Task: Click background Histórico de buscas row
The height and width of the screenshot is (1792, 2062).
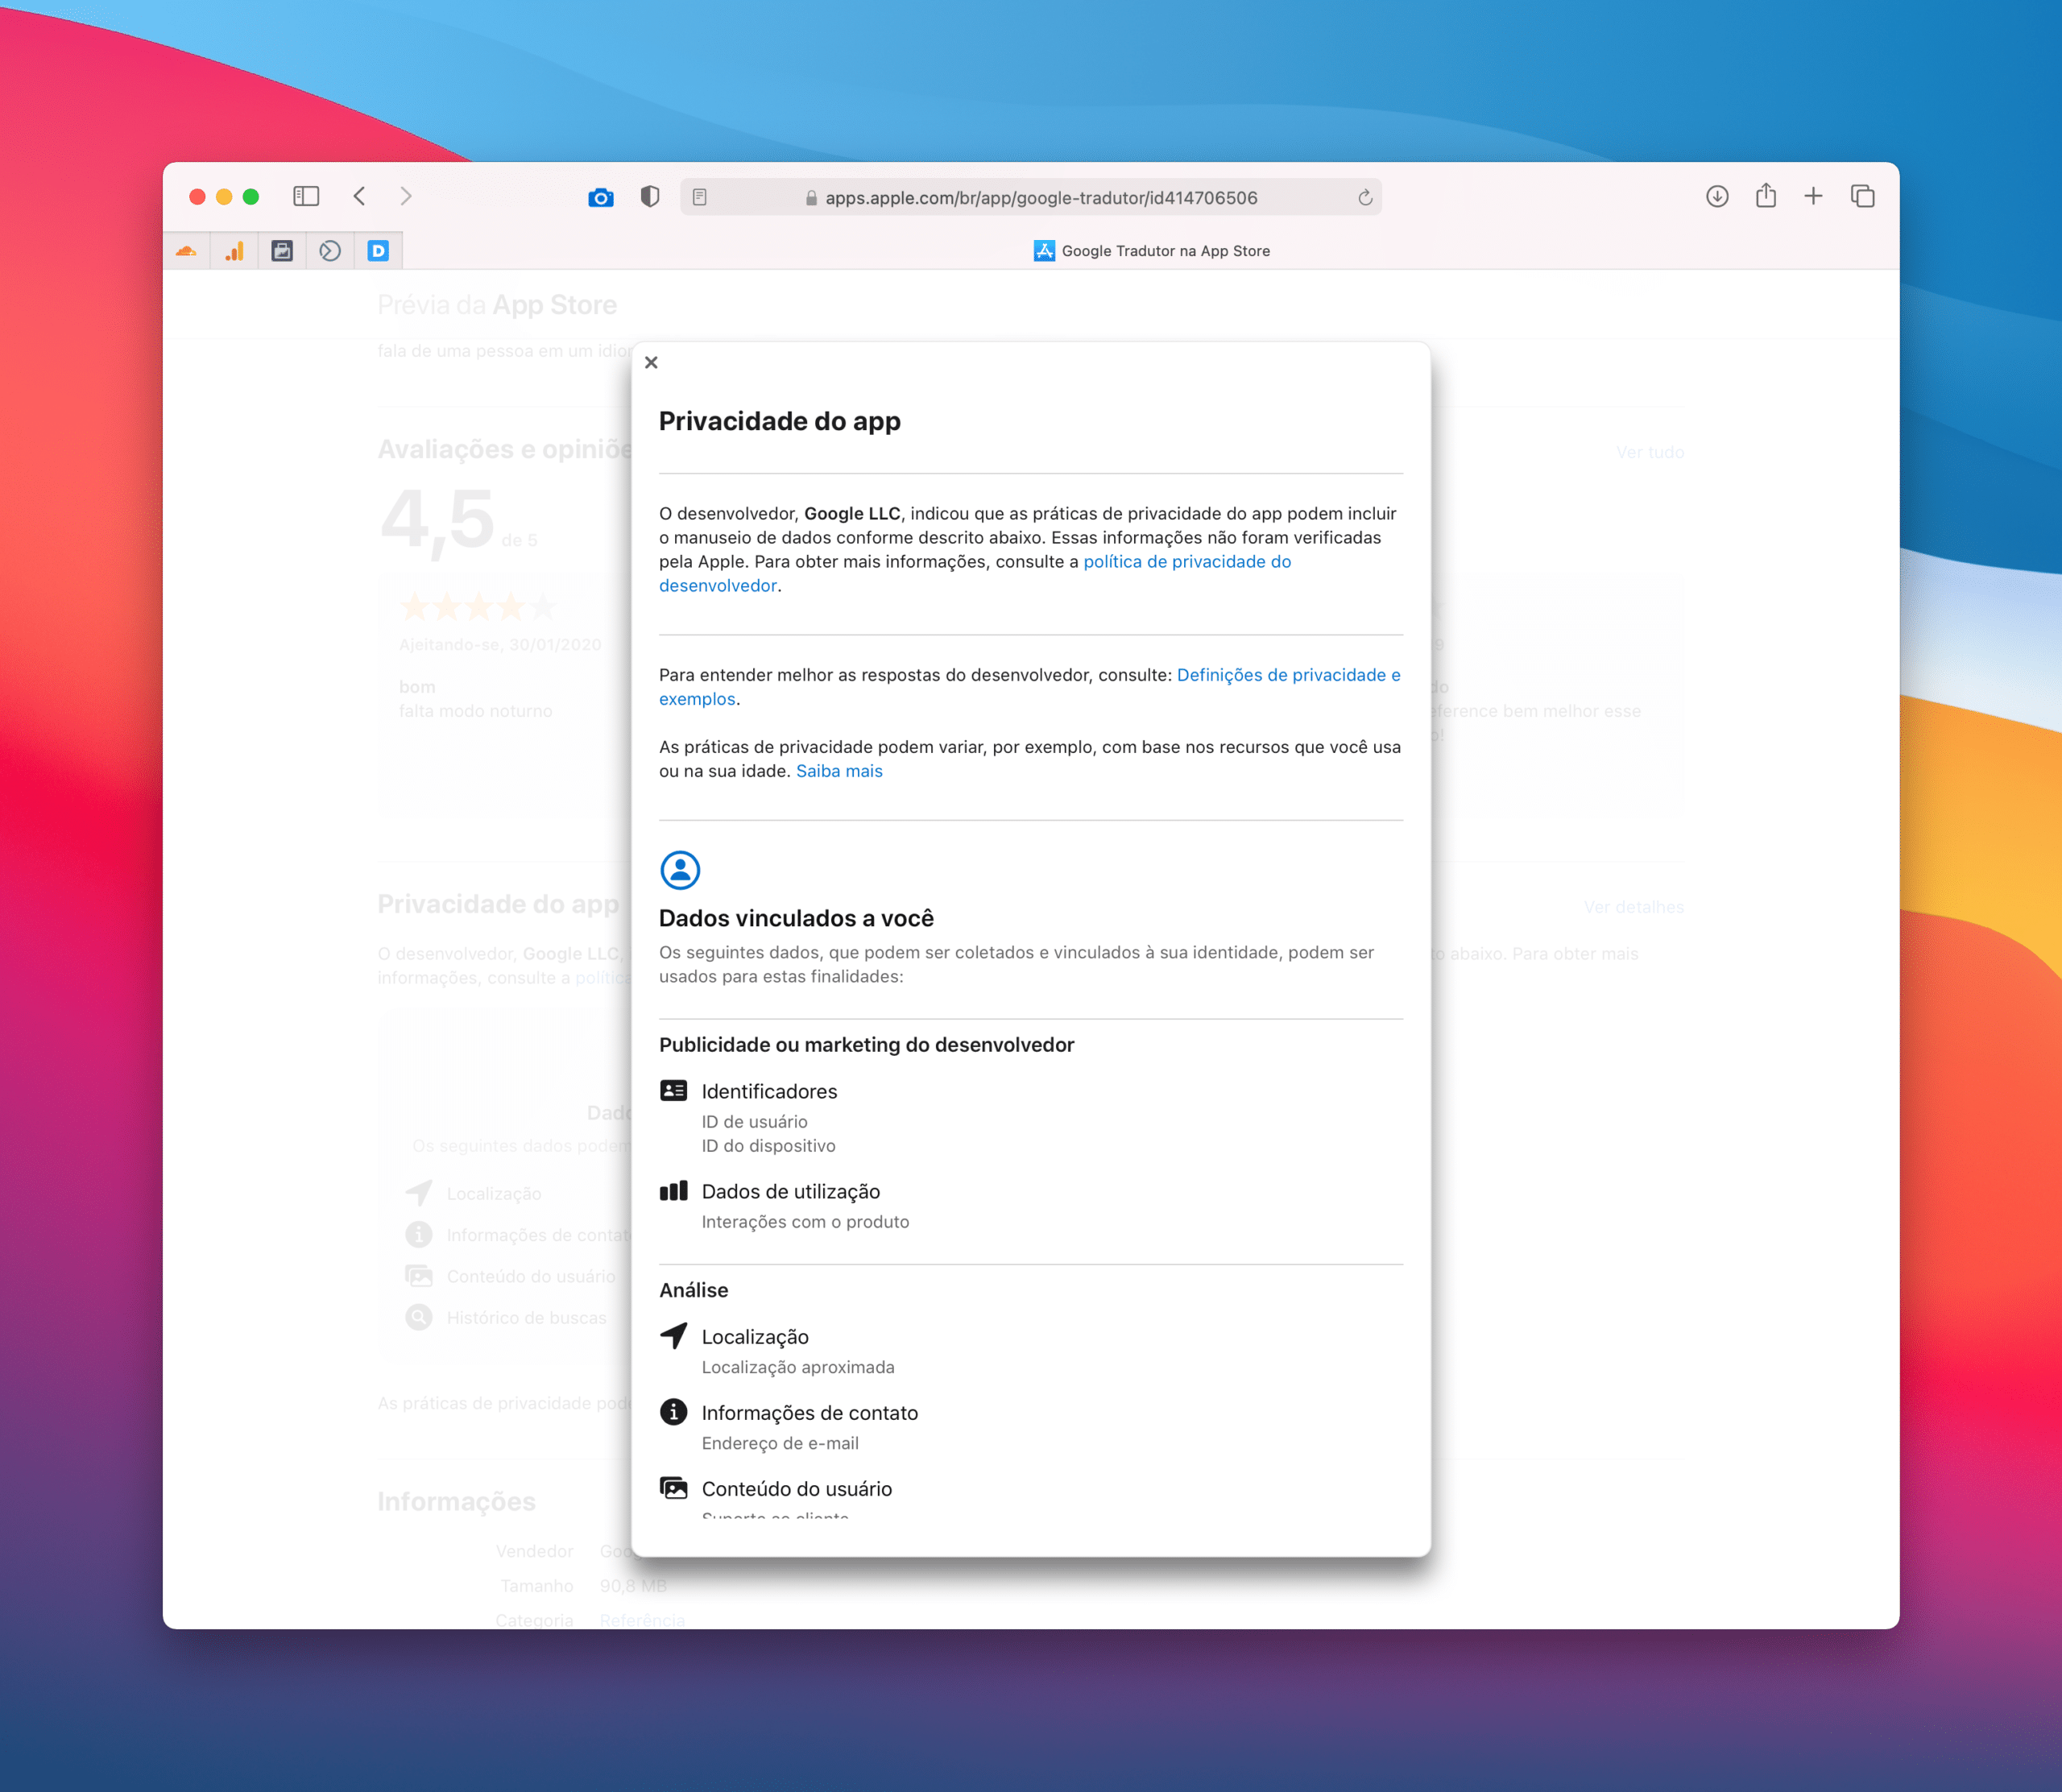Action: click(x=506, y=1318)
